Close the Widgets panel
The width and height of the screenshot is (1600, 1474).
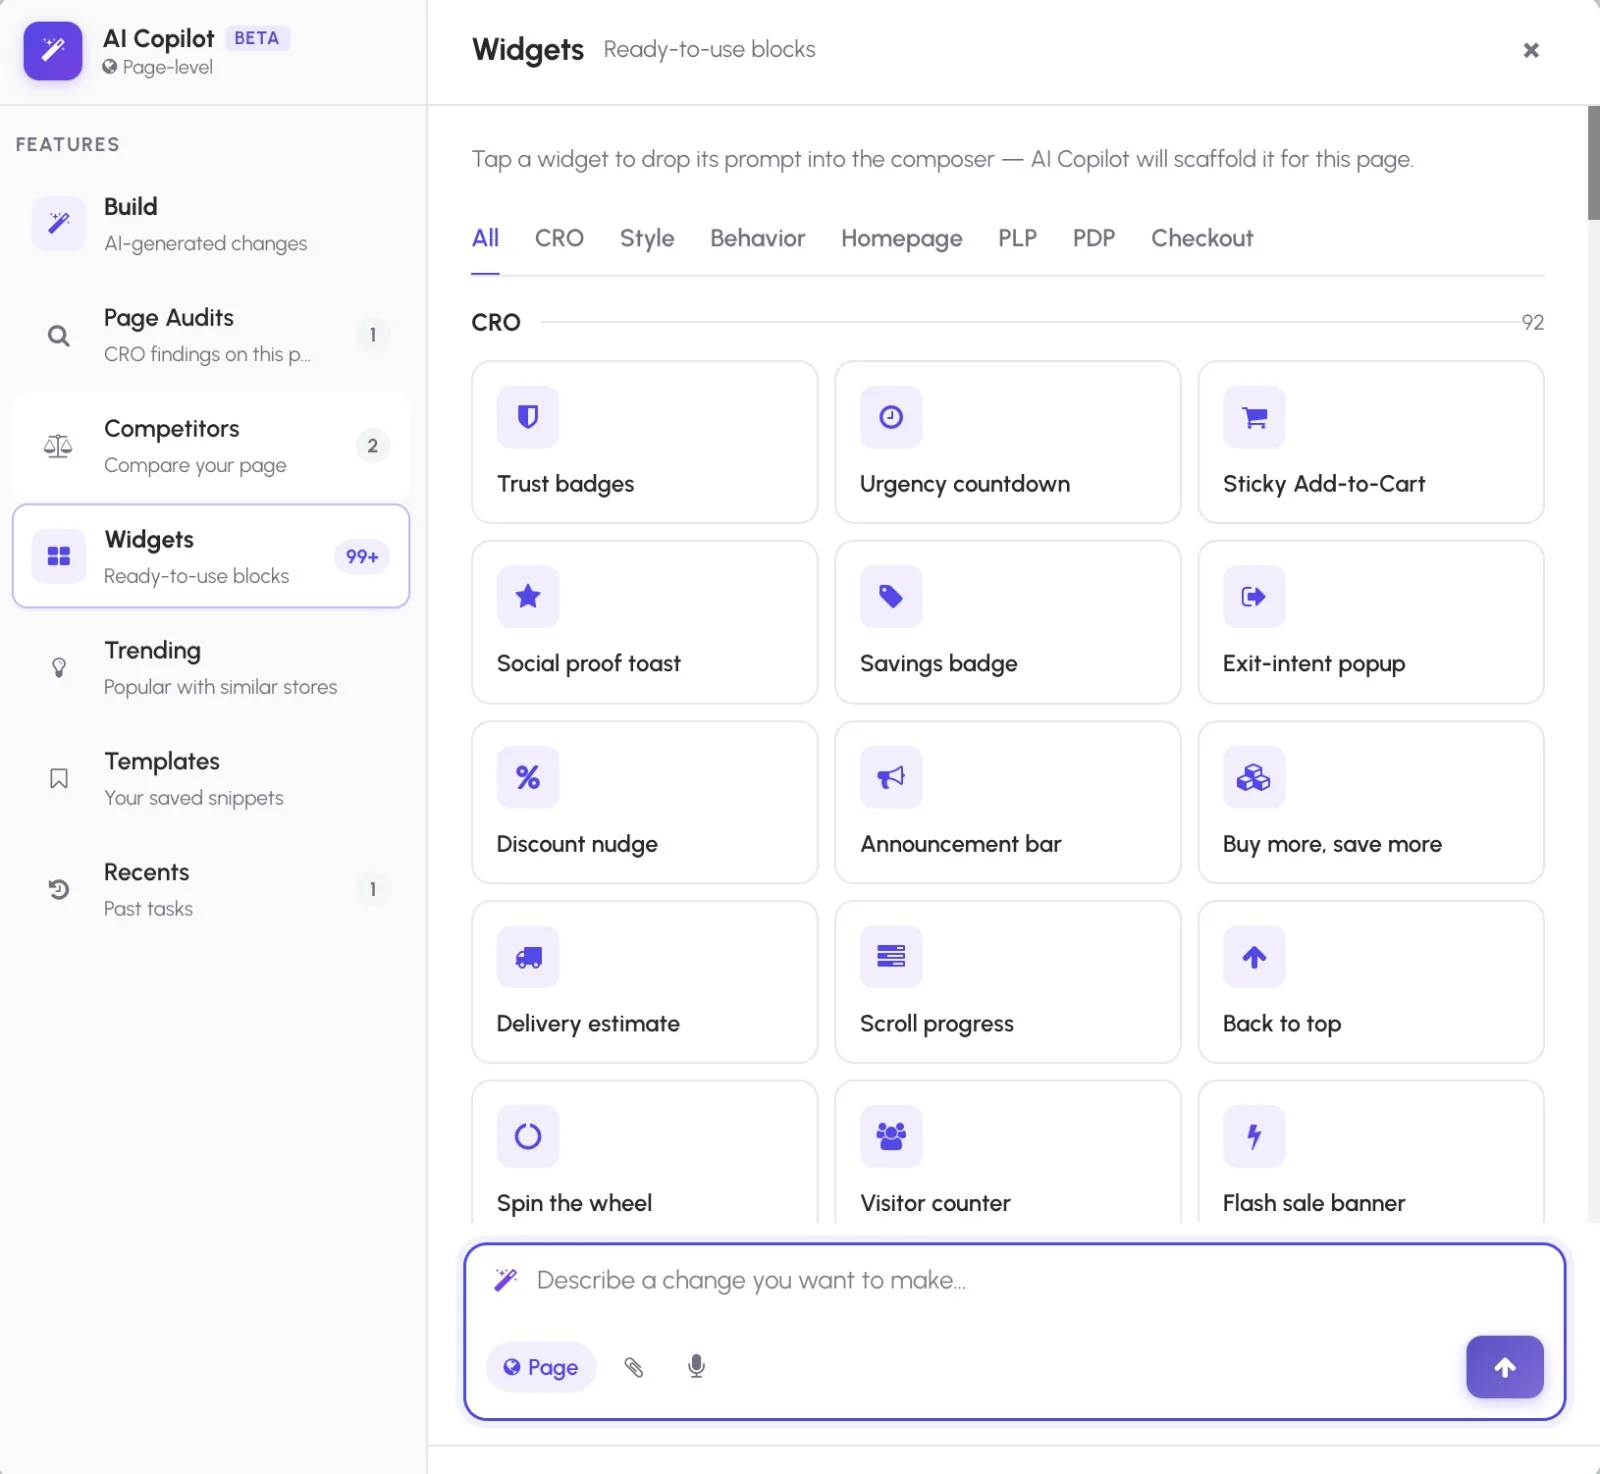pyautogui.click(x=1530, y=50)
